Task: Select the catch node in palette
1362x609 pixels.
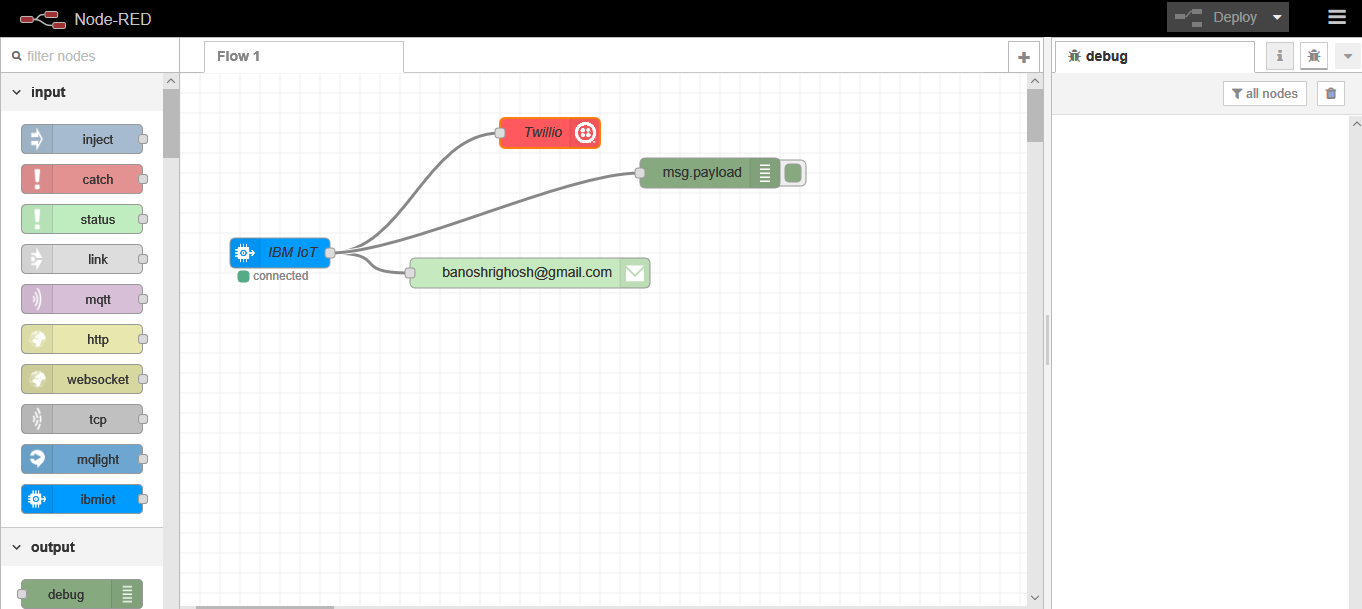Action: point(82,179)
